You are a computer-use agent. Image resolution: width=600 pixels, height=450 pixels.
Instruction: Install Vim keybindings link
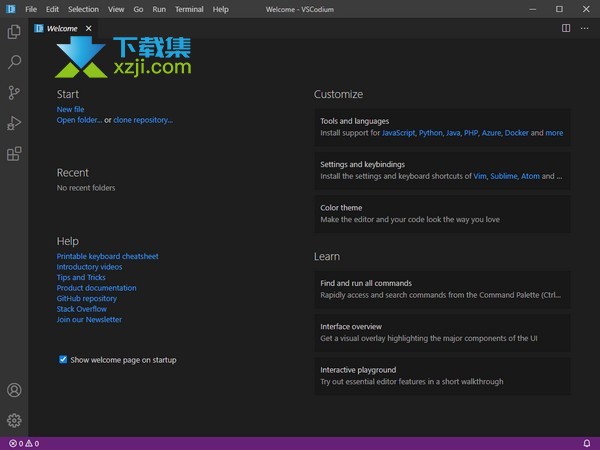click(x=480, y=176)
